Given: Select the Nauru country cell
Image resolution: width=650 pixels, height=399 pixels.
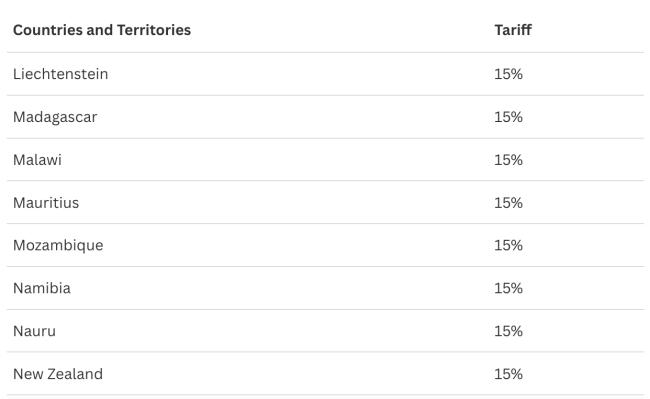Looking at the screenshot, I should tap(34, 331).
